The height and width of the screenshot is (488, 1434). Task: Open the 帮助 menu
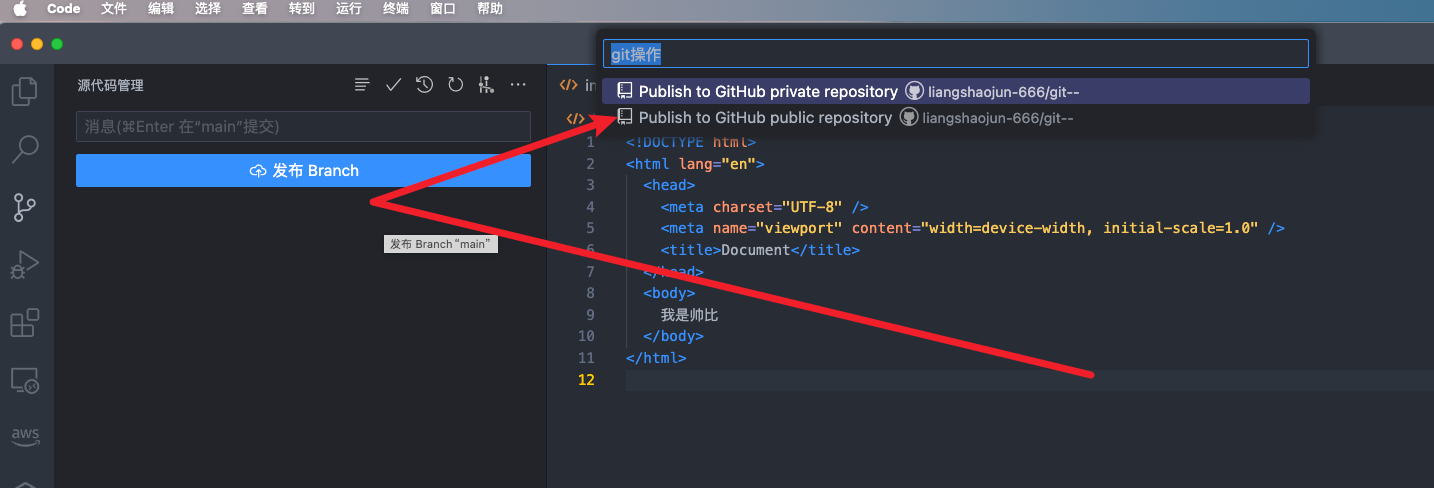click(490, 9)
